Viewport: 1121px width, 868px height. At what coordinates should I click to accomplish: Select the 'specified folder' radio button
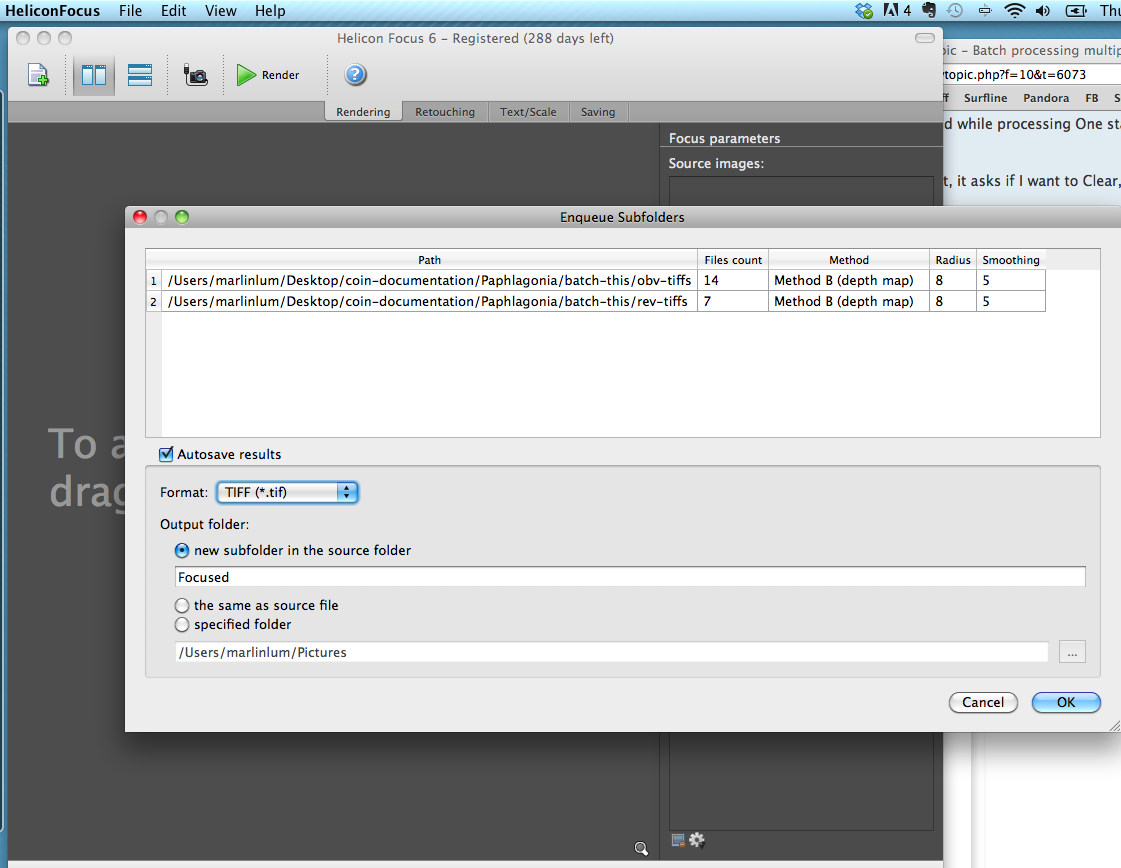[182, 624]
